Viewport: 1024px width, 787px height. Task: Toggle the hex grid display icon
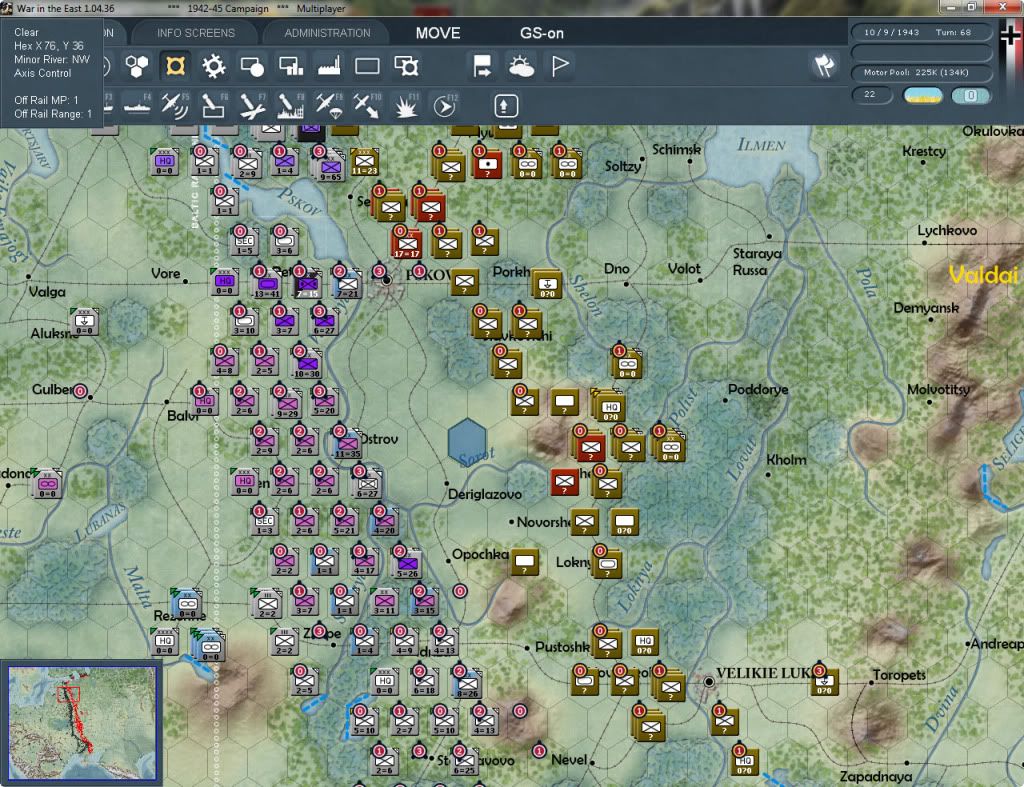[x=137, y=66]
